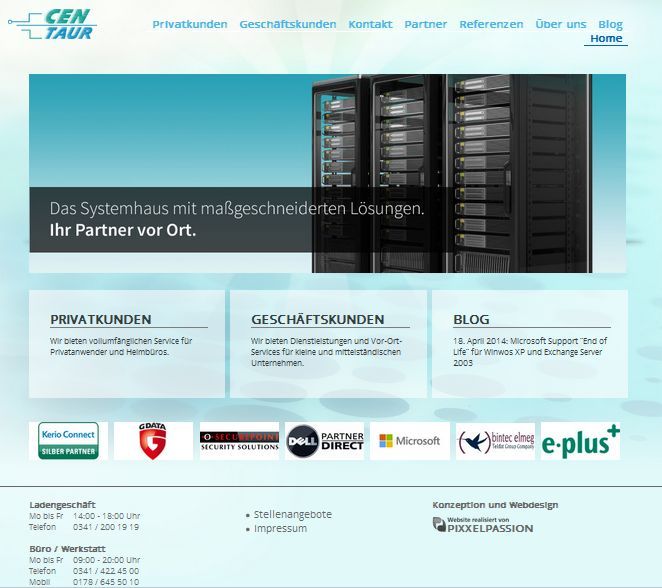Click the e-plus partner logo
The width and height of the screenshot is (662, 588).
[581, 441]
